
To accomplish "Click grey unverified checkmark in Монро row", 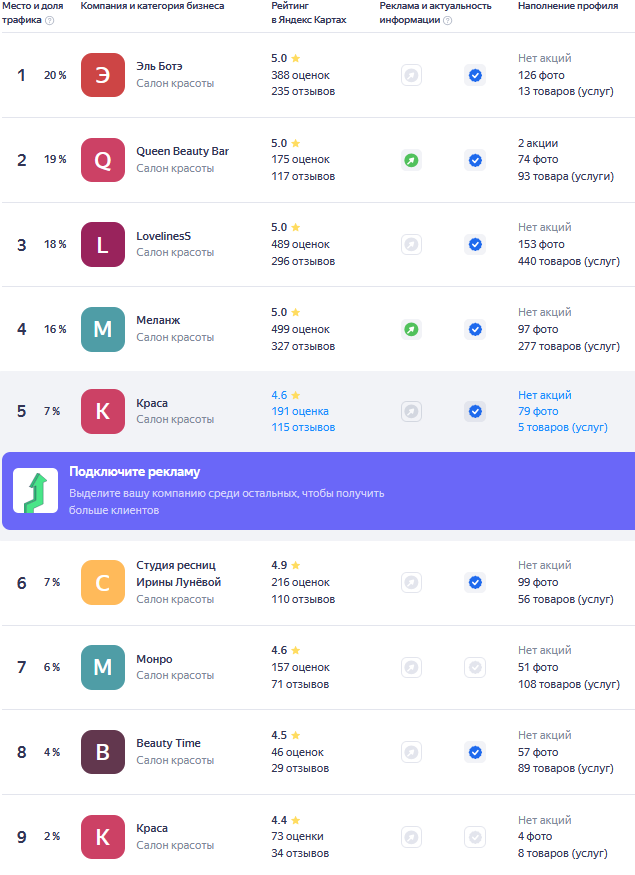I will tap(475, 667).
